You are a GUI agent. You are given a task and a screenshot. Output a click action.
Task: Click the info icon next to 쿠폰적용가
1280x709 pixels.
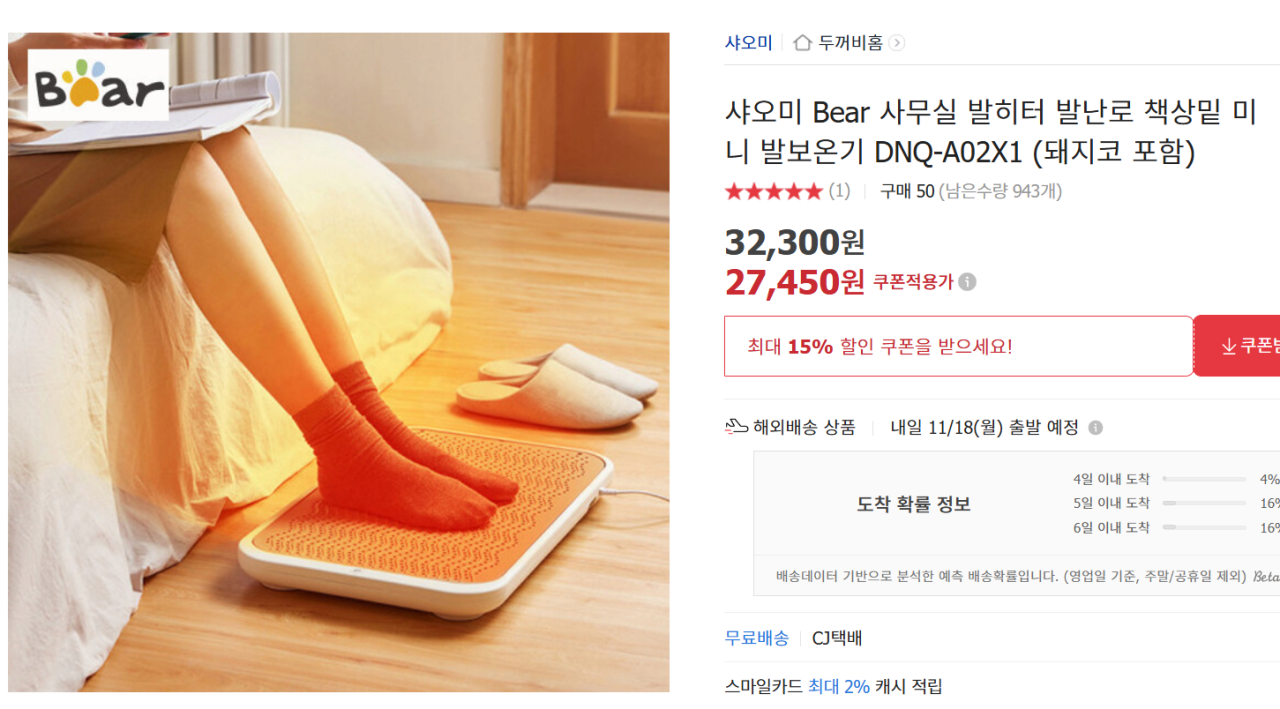click(x=967, y=282)
